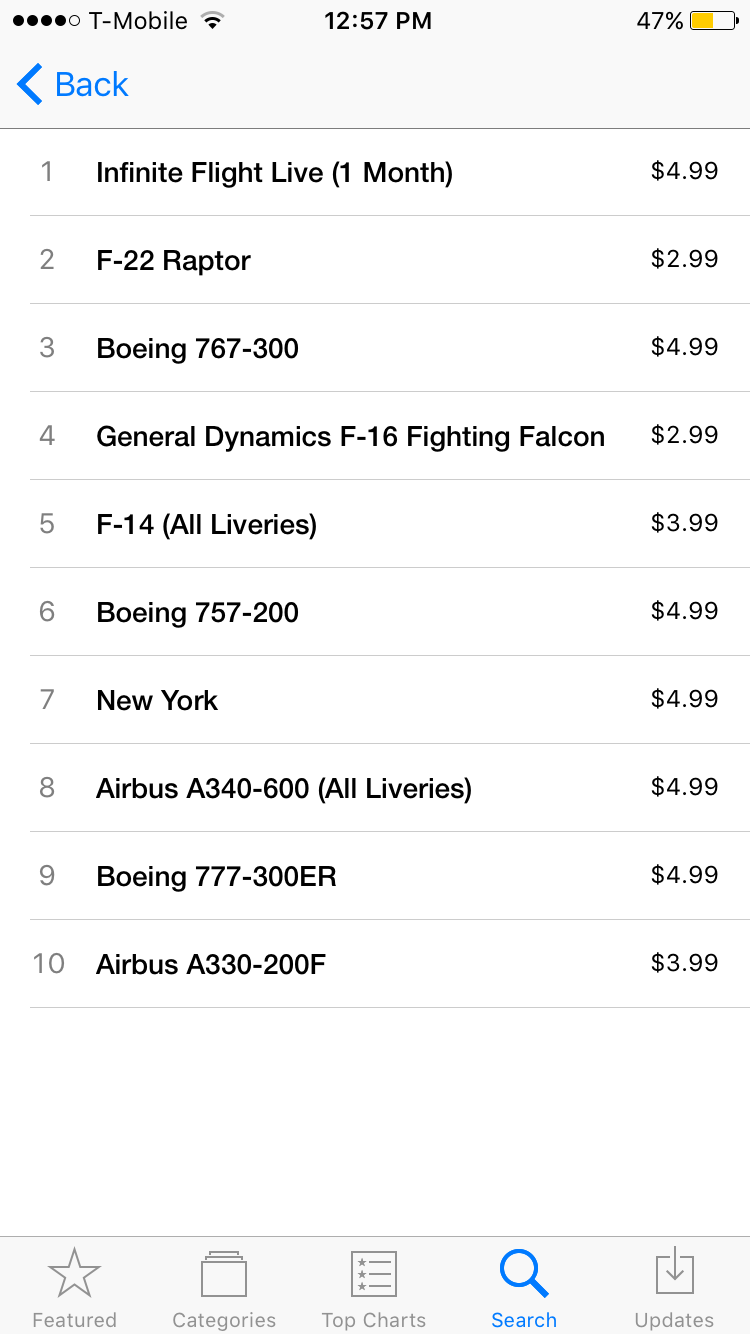Tap the $3.99 price for Airbus A330-200F
The image size is (750, 1334).
point(684,963)
